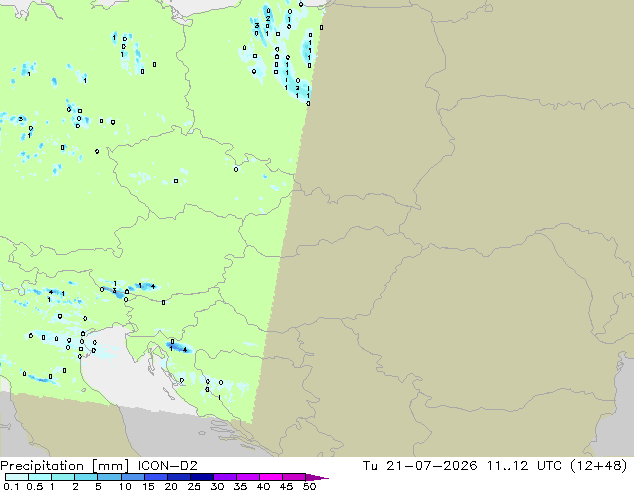
Task: Click the 45–50 mm legend color box
Action: [x=293, y=477]
